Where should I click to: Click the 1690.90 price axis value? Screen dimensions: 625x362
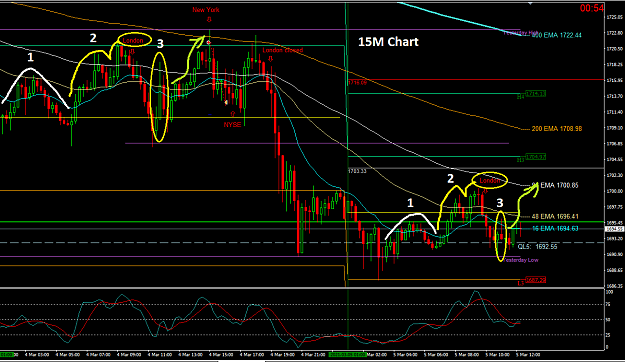(614, 254)
